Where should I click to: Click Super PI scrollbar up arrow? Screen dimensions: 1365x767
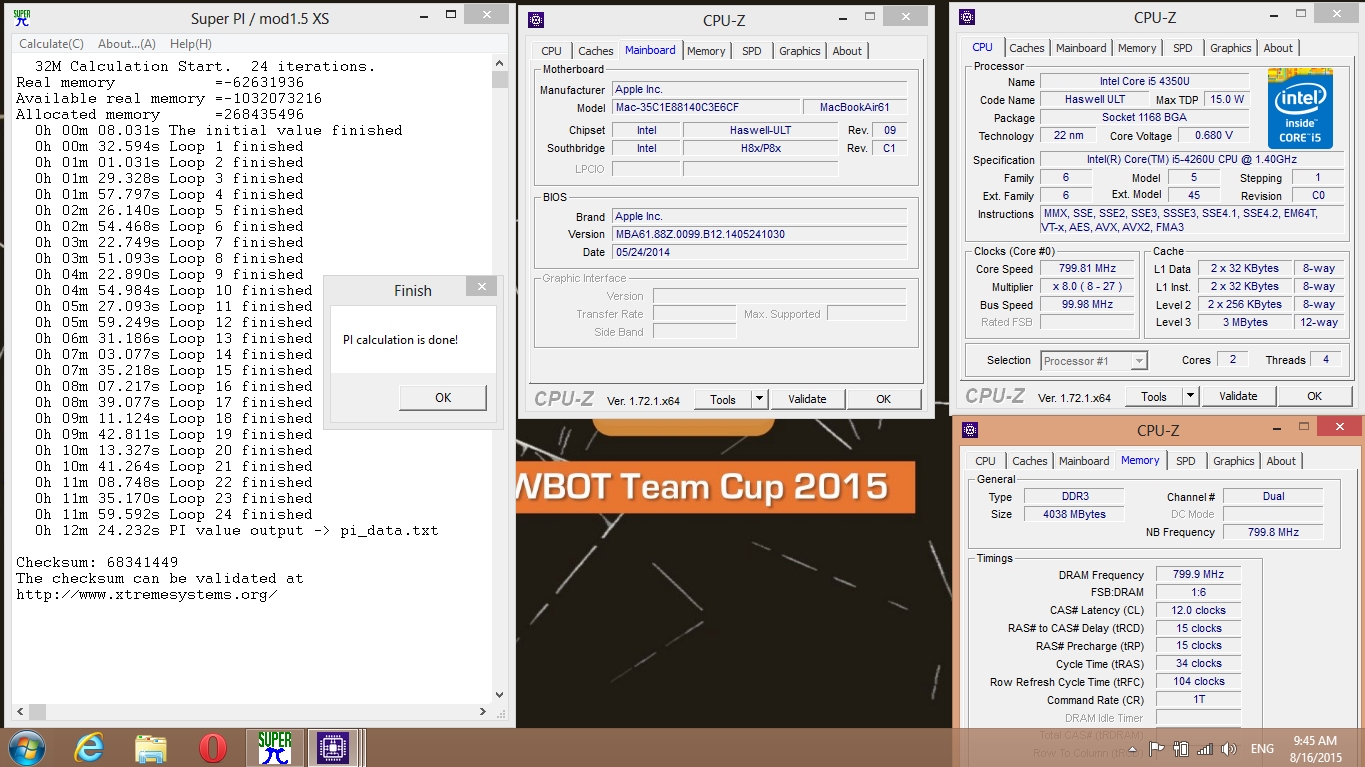[501, 65]
